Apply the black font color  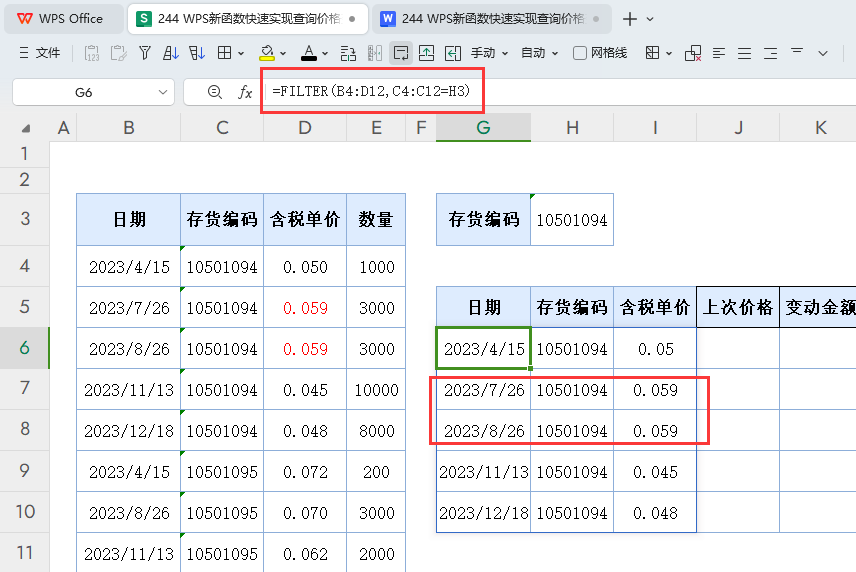(x=308, y=53)
